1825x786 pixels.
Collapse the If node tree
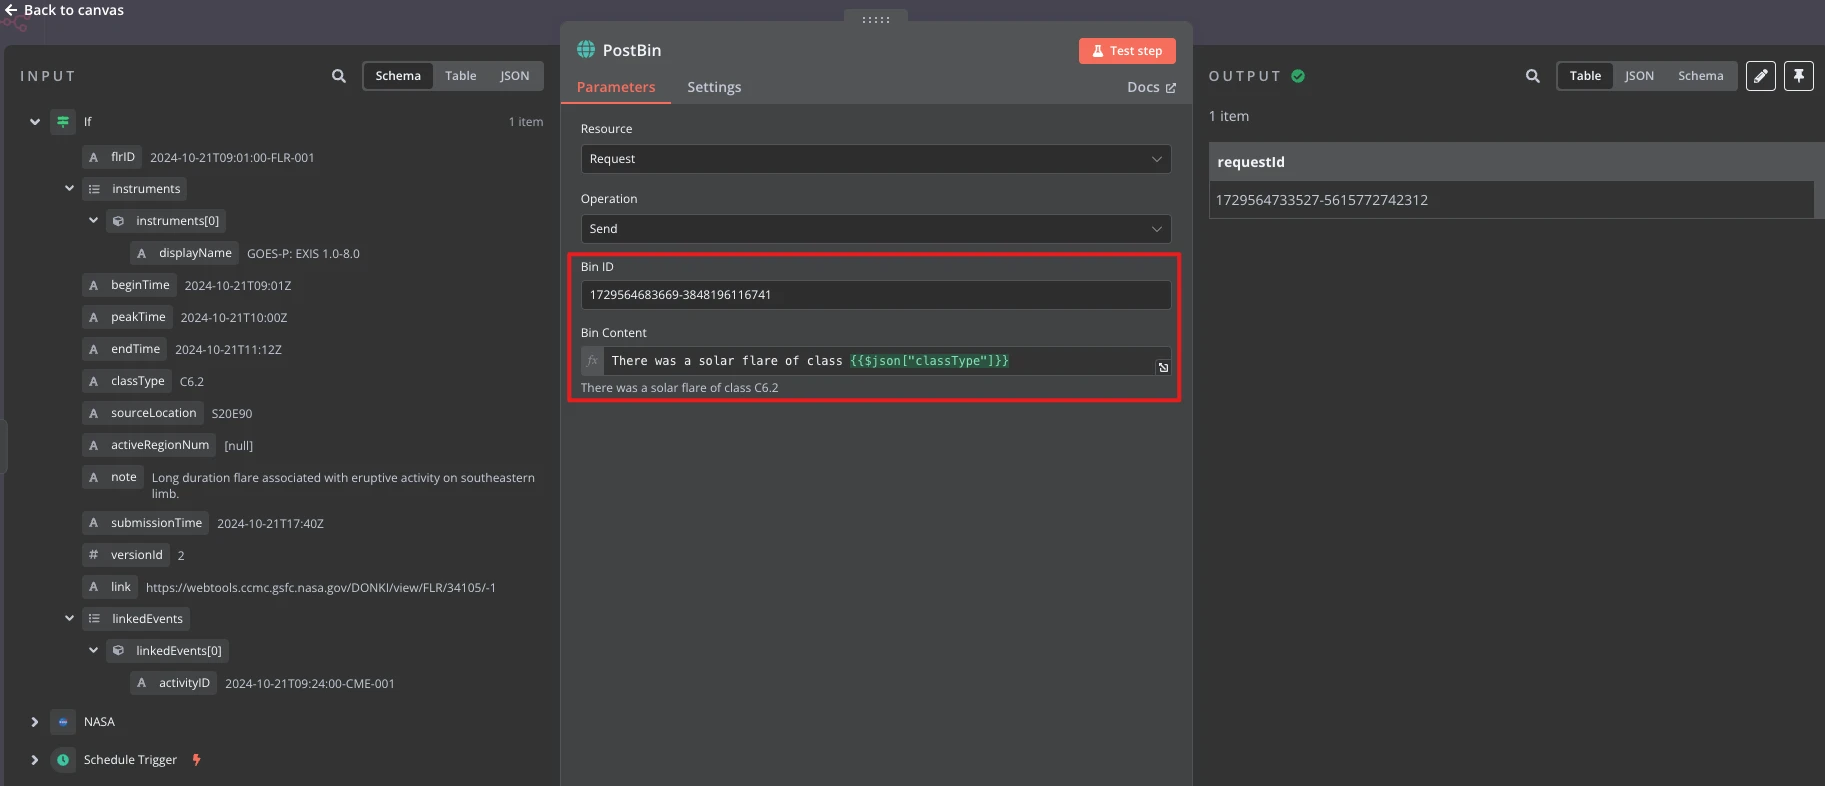point(35,122)
